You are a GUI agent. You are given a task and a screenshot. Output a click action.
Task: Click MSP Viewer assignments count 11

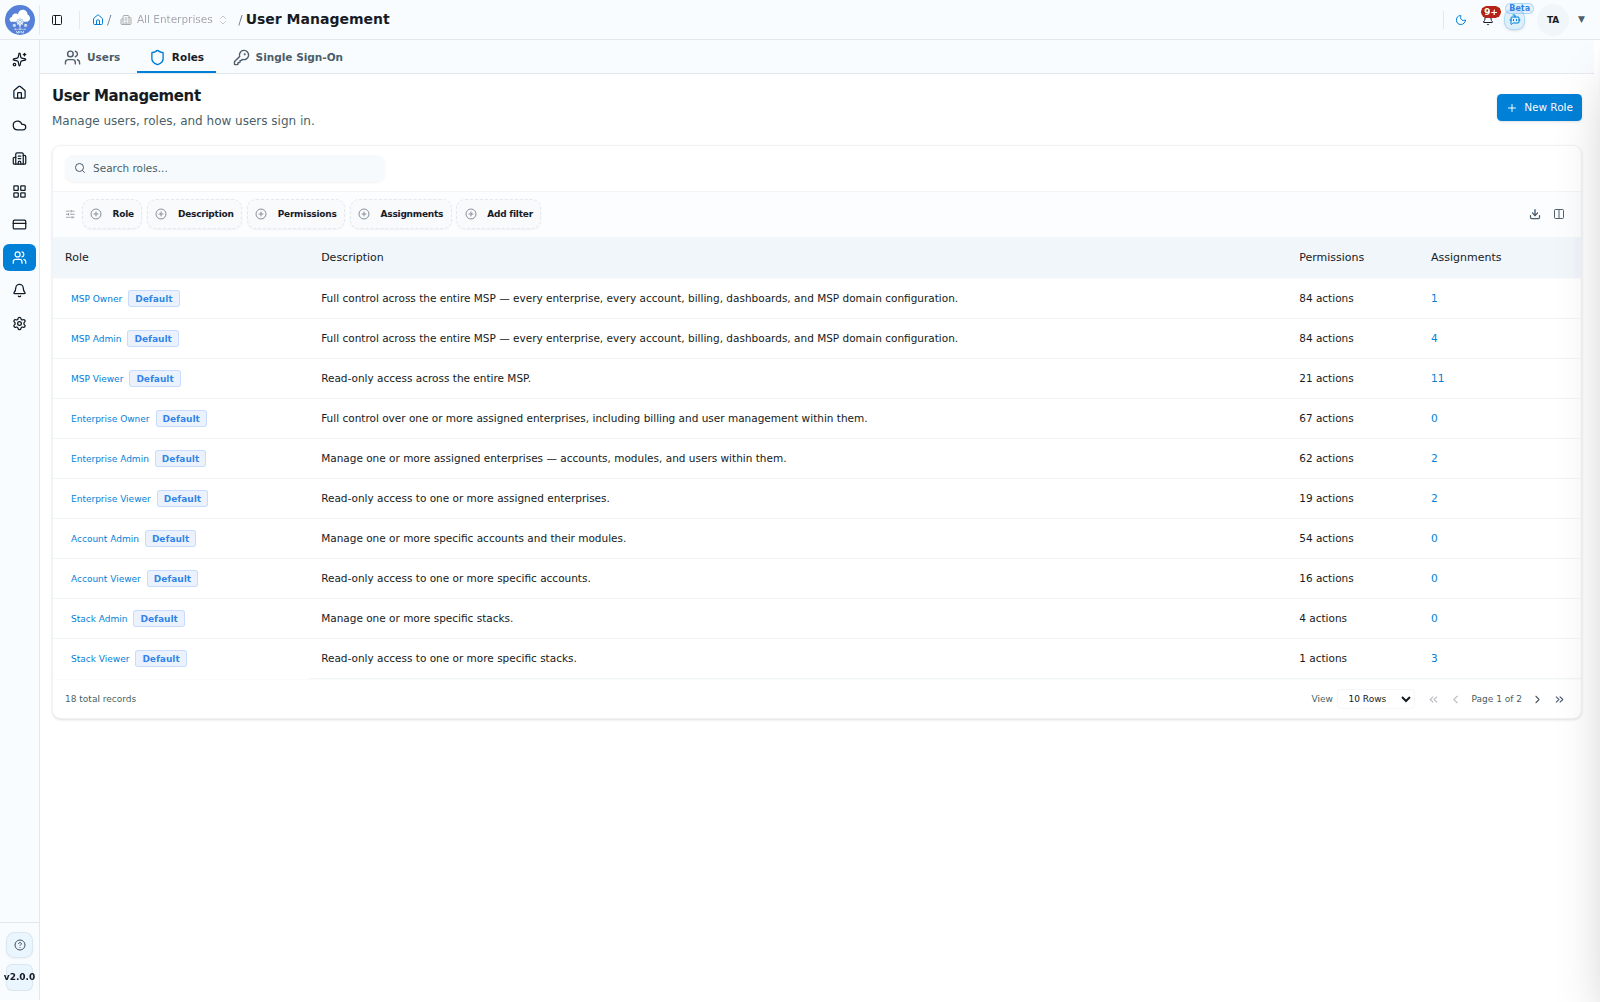(x=1437, y=378)
